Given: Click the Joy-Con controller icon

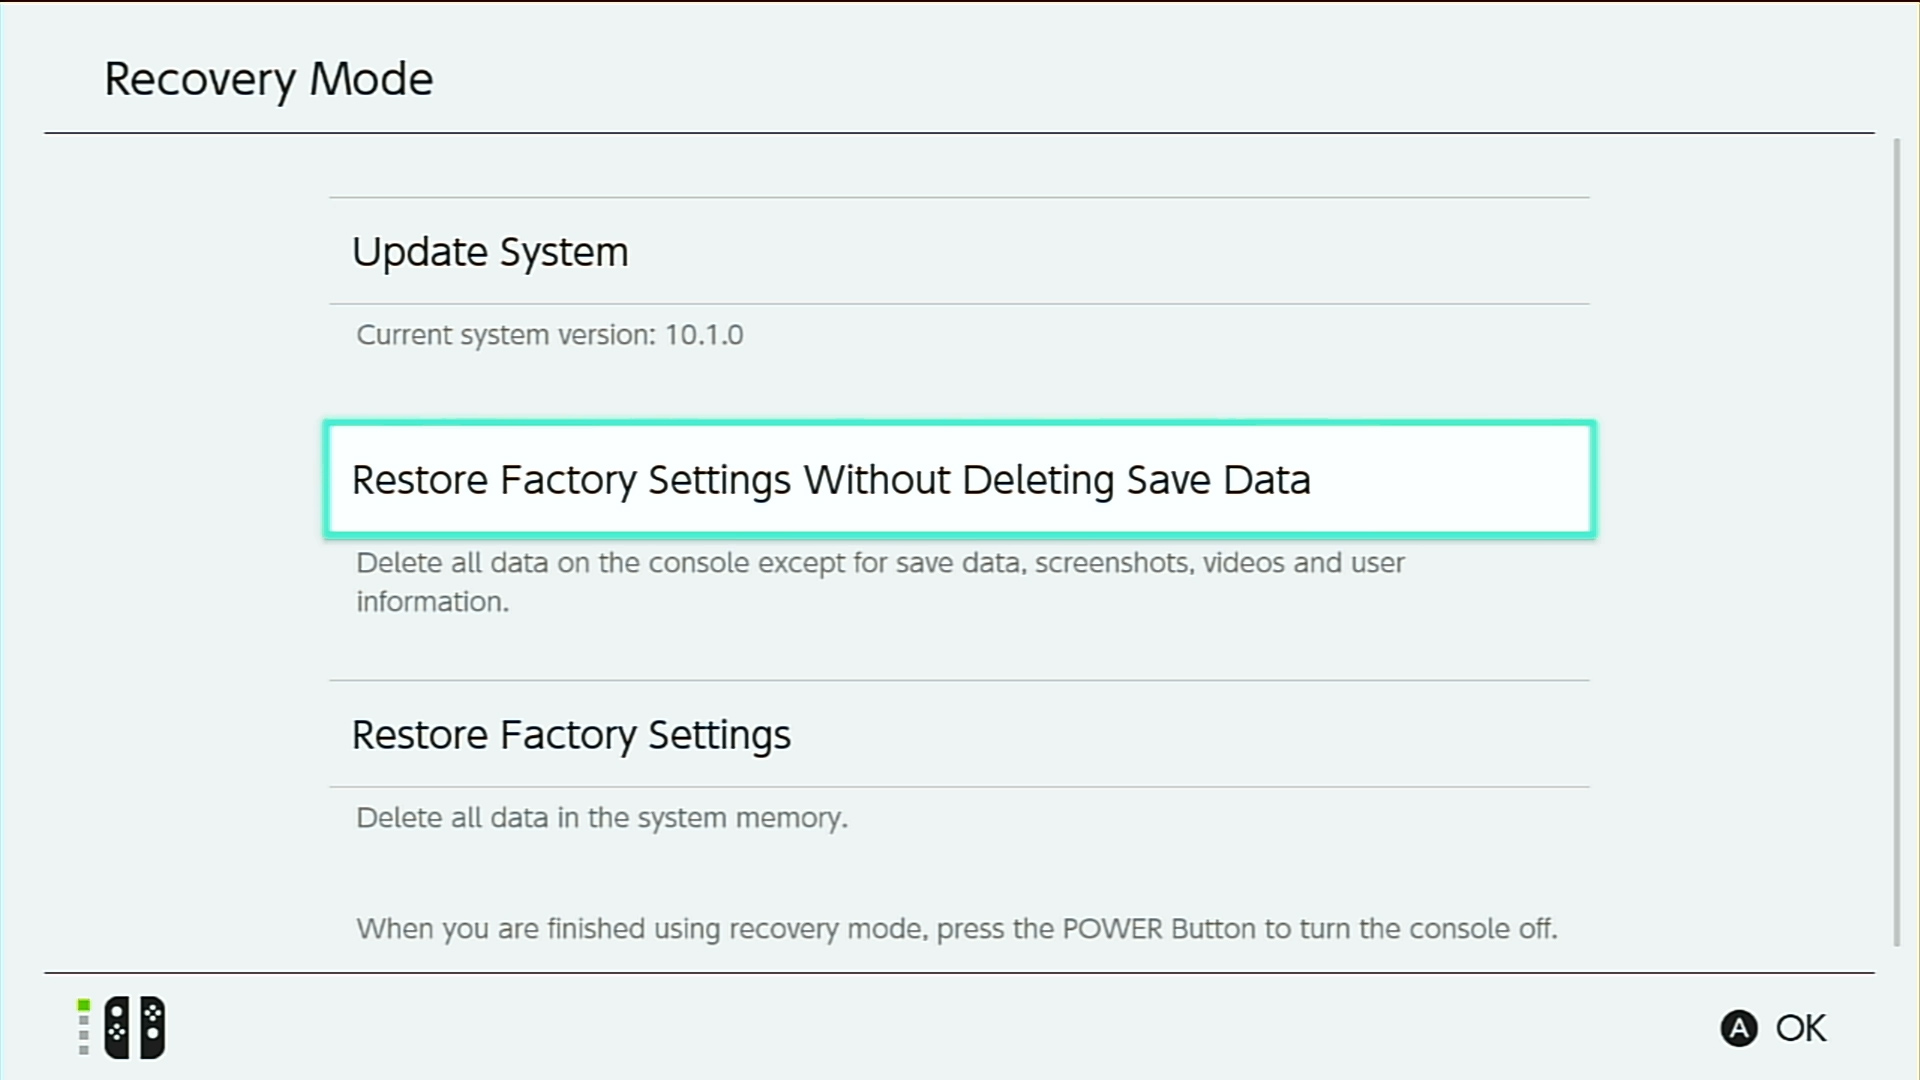Looking at the screenshot, I should click(135, 1027).
